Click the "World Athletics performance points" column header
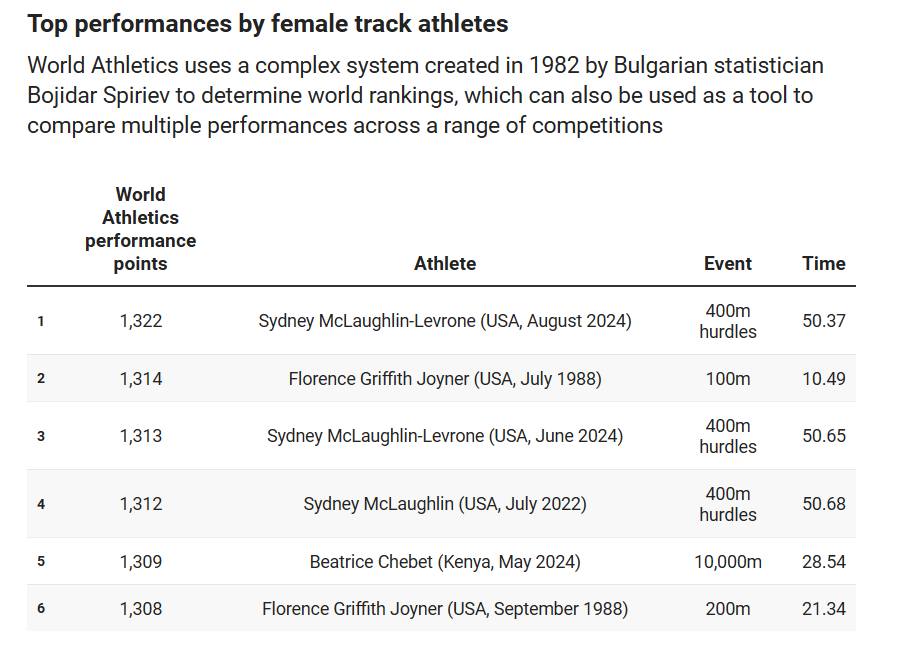 pos(141,229)
